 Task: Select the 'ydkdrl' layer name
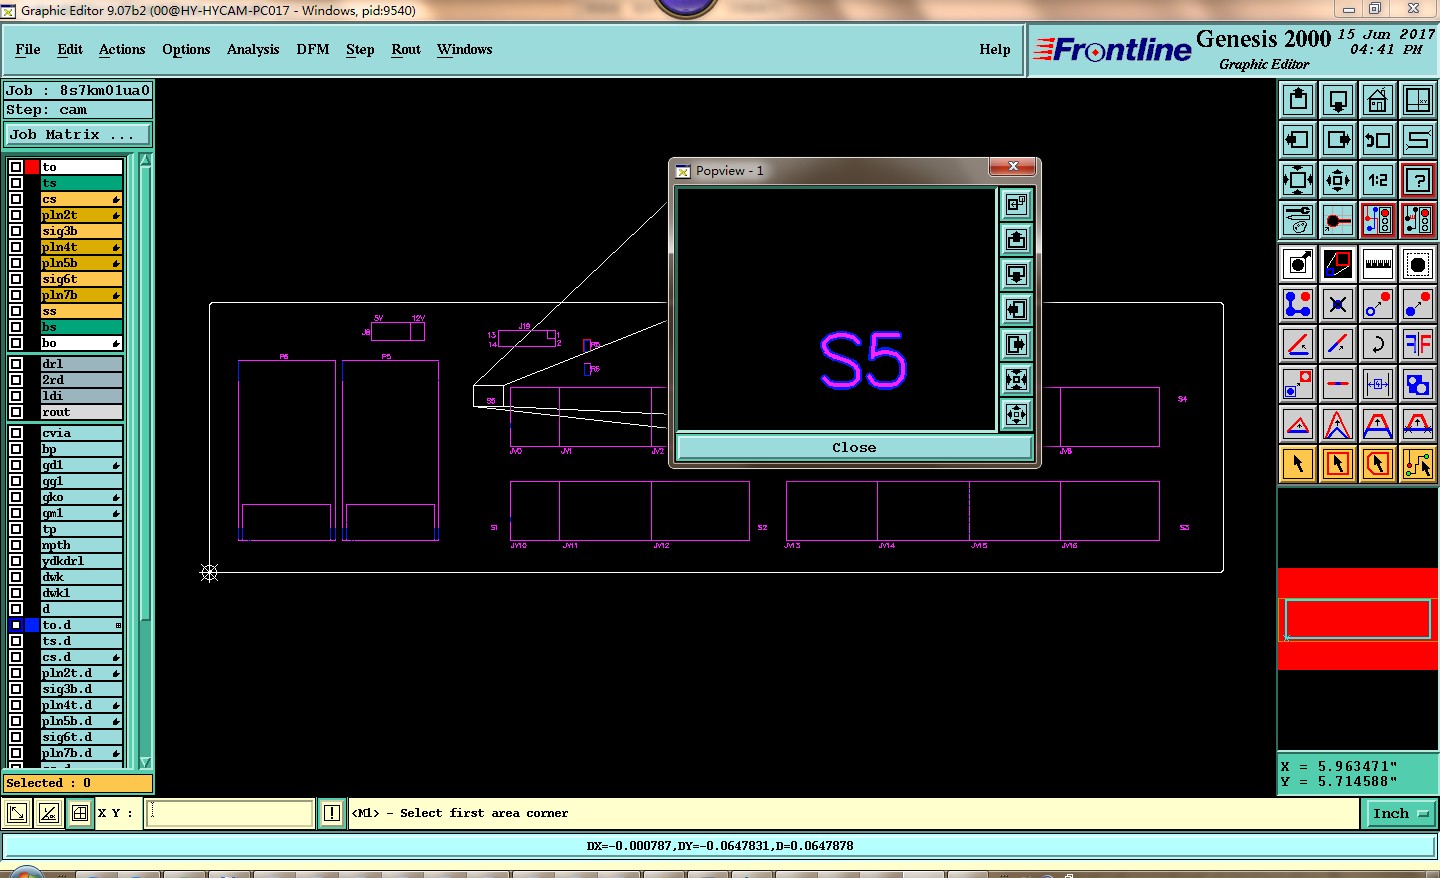tap(81, 561)
